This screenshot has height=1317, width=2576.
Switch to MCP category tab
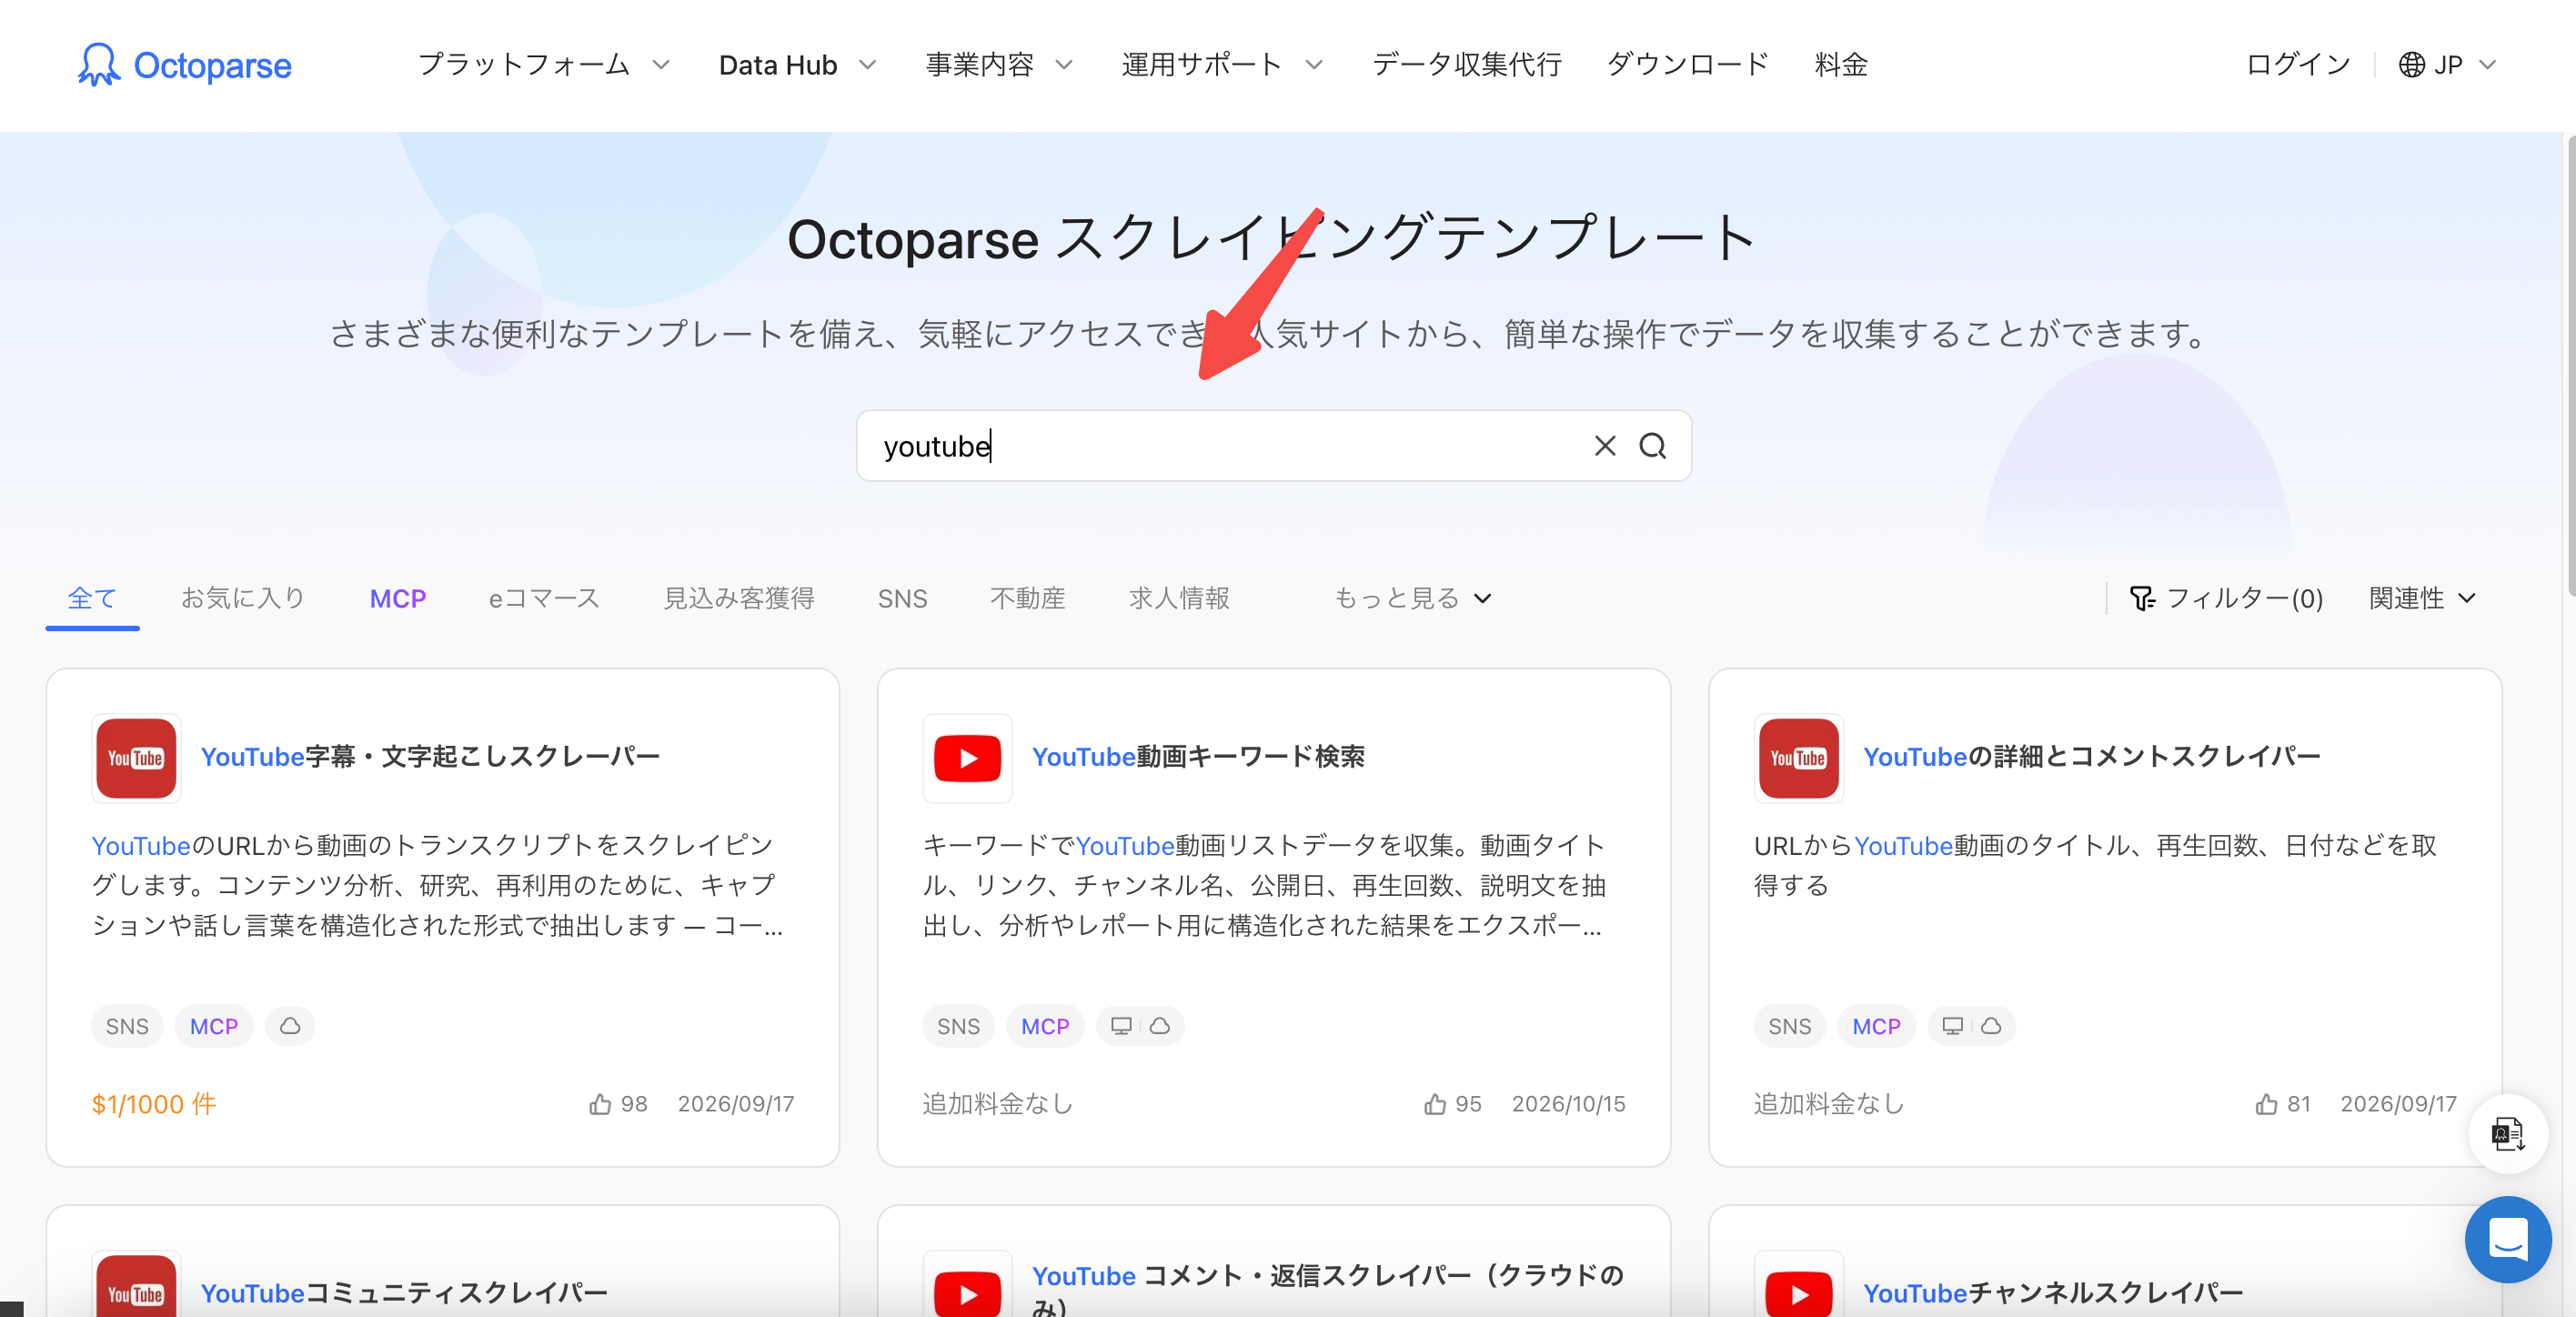(x=398, y=598)
